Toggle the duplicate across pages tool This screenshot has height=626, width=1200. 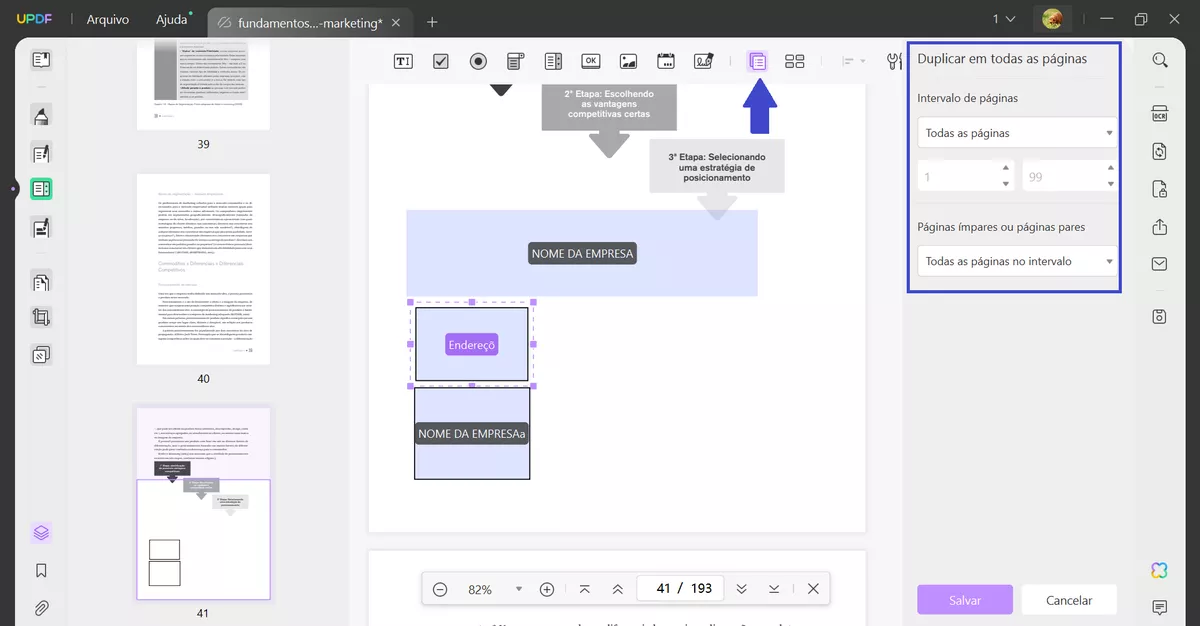click(757, 61)
